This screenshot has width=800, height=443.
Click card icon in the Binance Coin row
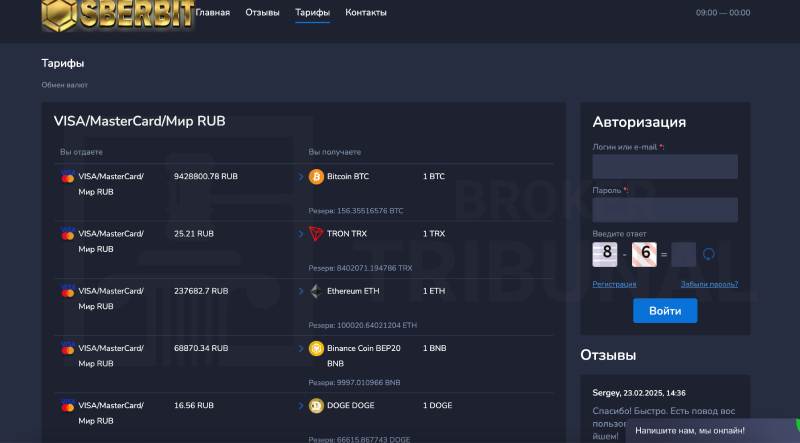(x=68, y=348)
